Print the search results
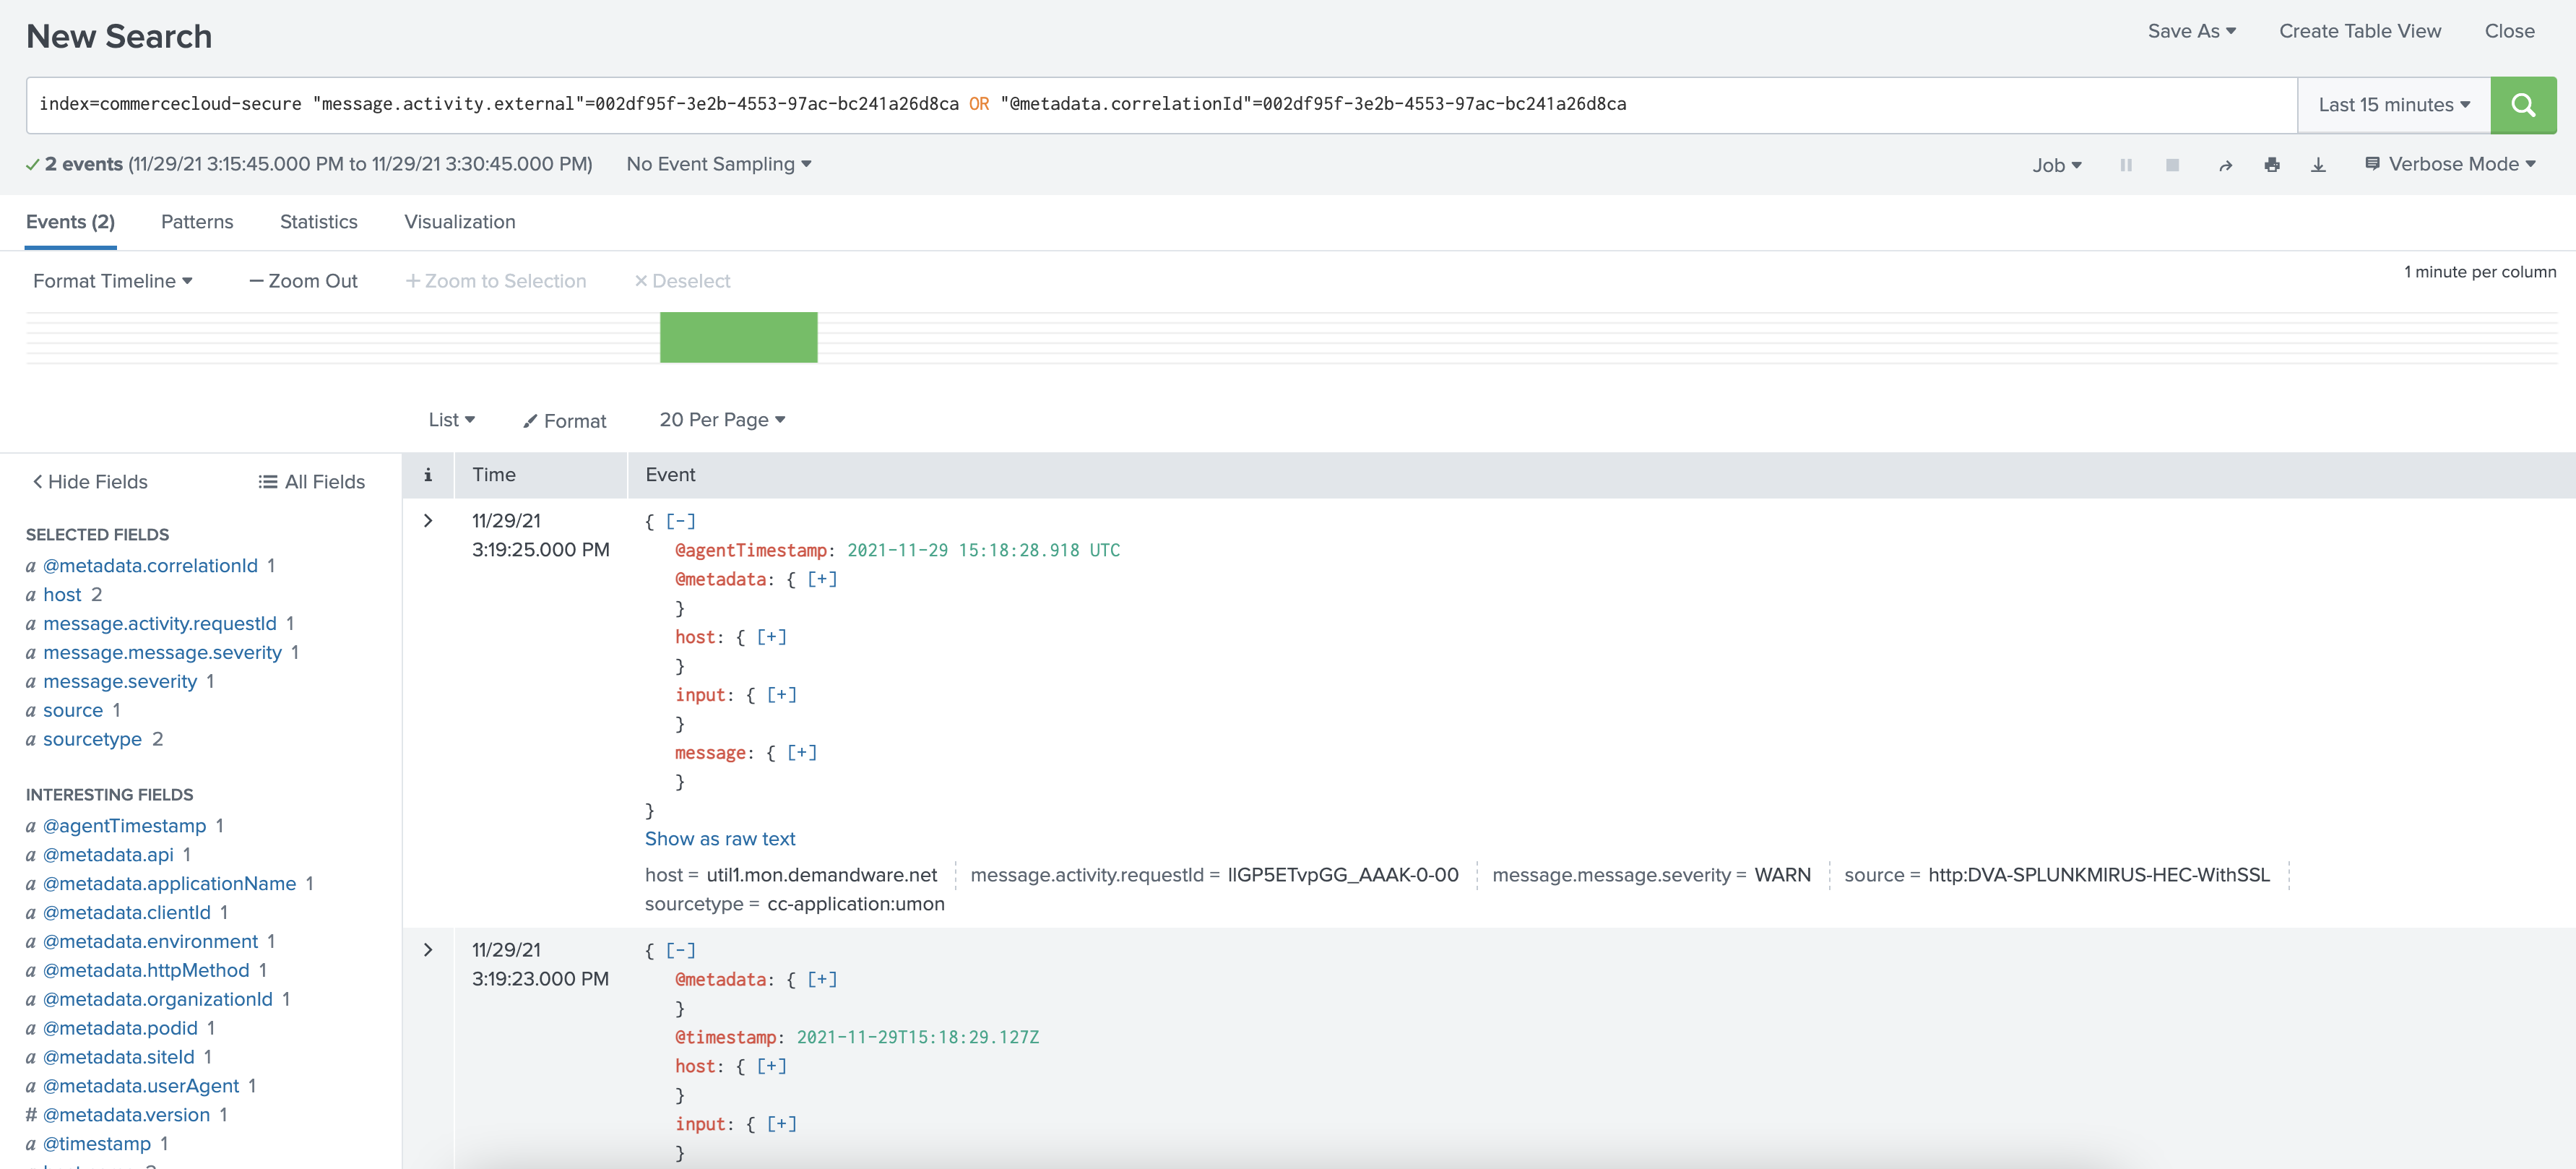 click(2272, 165)
